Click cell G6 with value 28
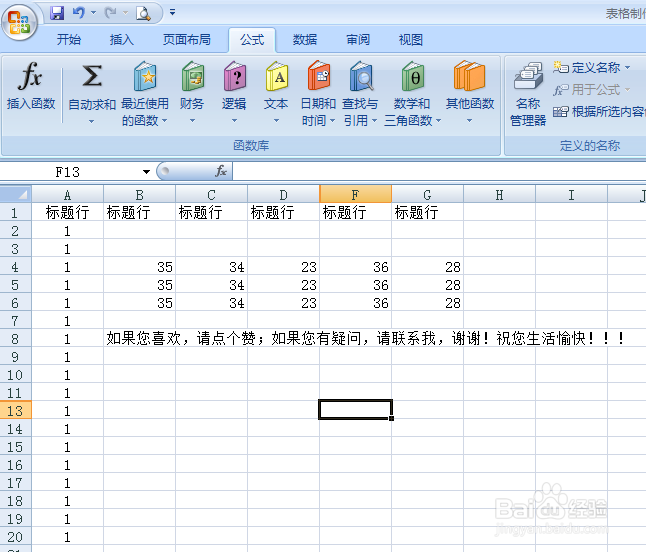The width and height of the screenshot is (646, 552). (427, 303)
